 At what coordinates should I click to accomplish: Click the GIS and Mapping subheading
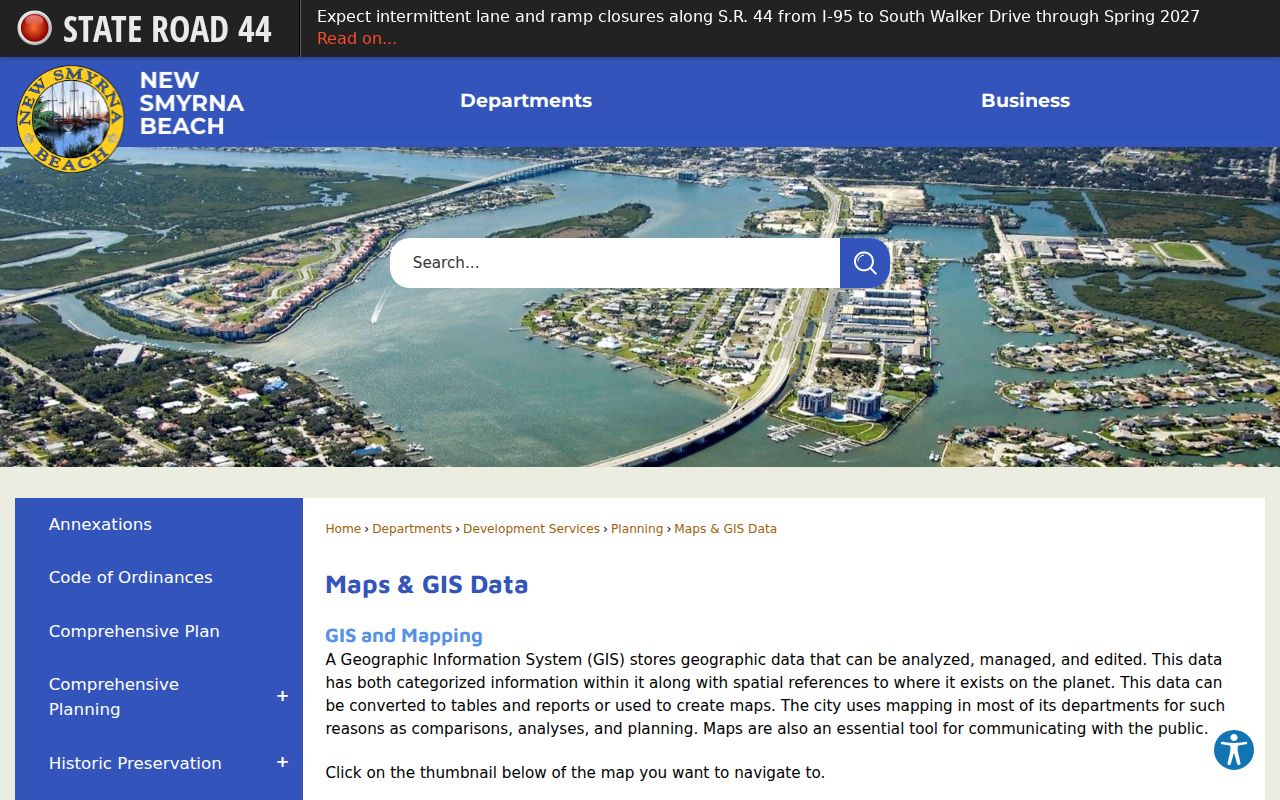click(x=404, y=635)
